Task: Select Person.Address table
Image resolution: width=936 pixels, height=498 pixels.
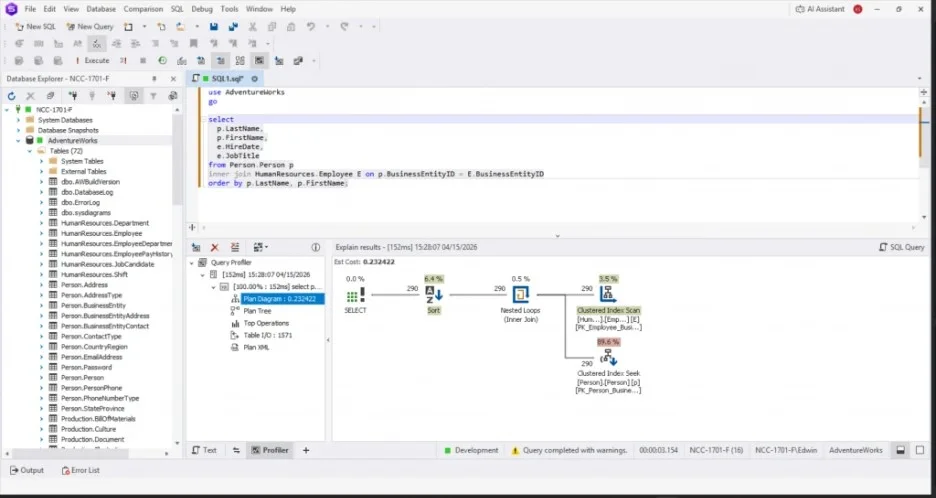Action: tap(84, 285)
